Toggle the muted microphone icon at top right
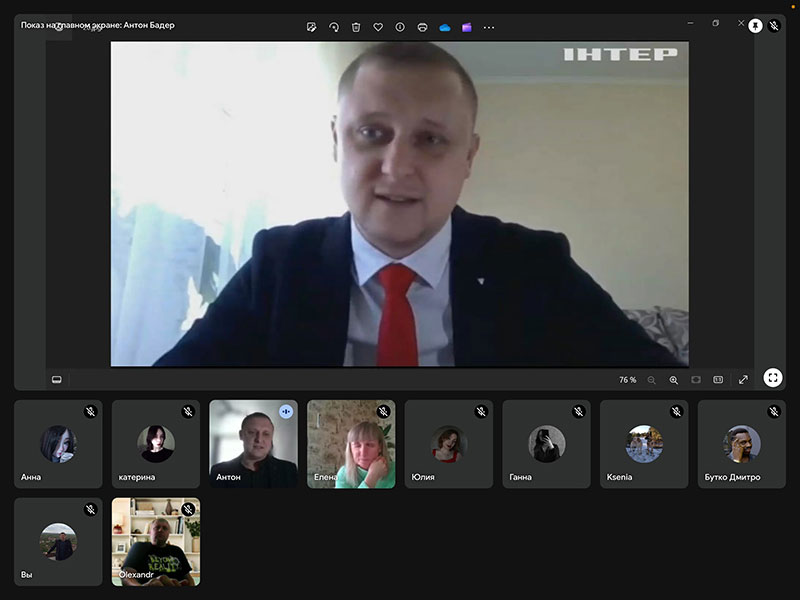Screen dimensions: 800x600 coord(774,26)
